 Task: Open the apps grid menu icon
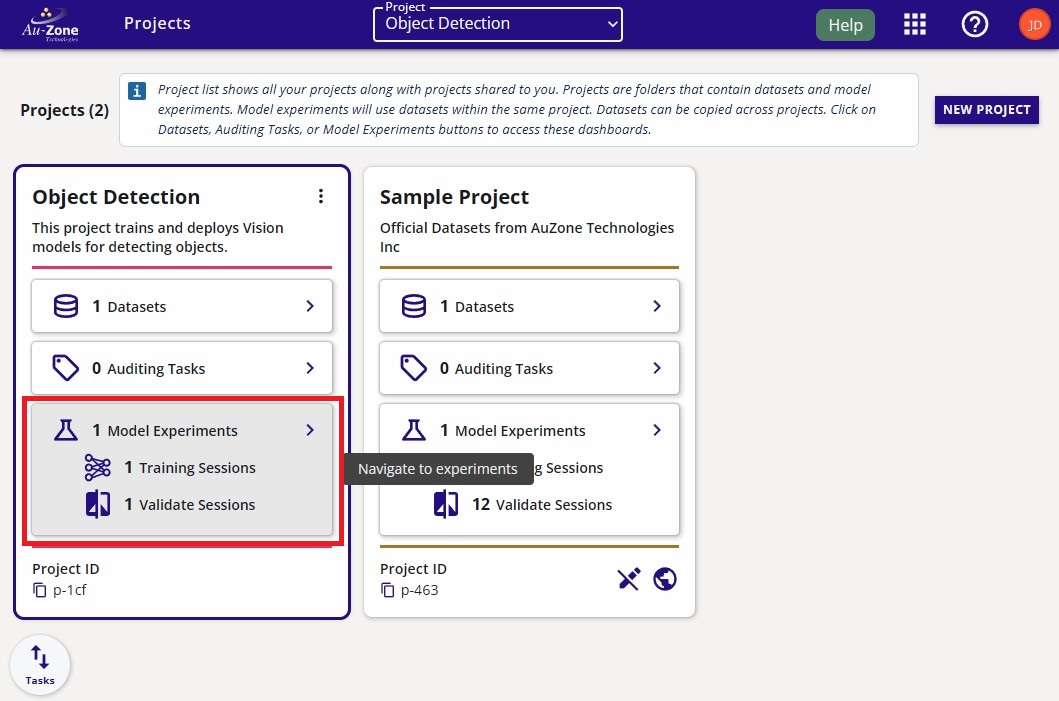[914, 25]
